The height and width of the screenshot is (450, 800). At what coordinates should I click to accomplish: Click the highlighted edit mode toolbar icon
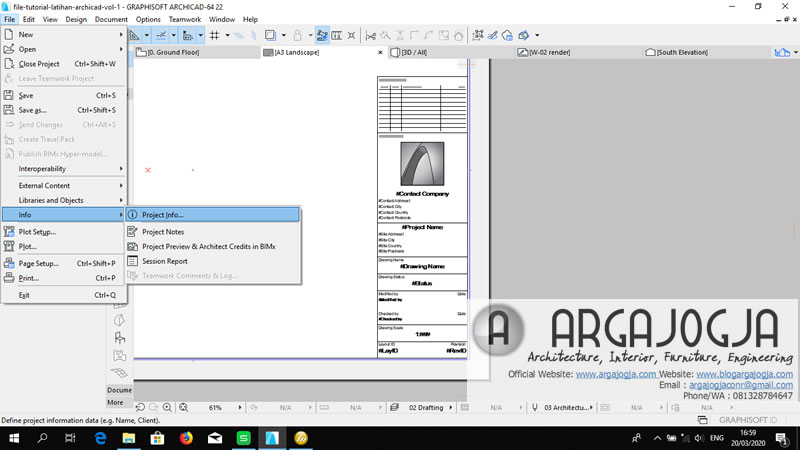(322, 35)
